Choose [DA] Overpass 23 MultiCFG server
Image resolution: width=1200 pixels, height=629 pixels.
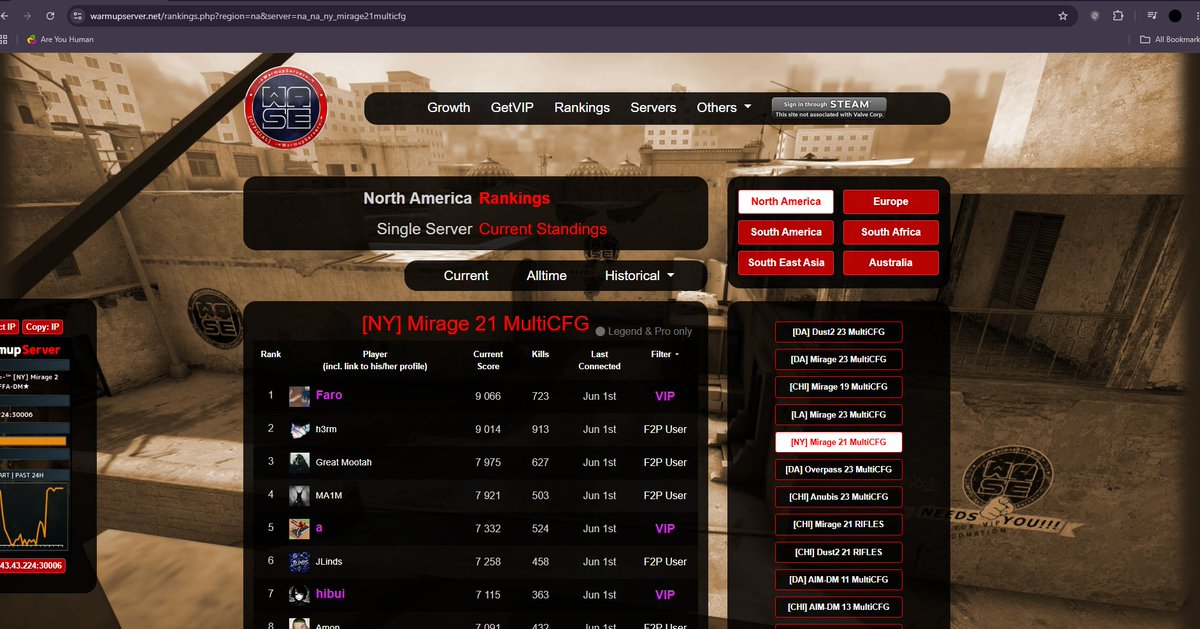[x=838, y=469]
